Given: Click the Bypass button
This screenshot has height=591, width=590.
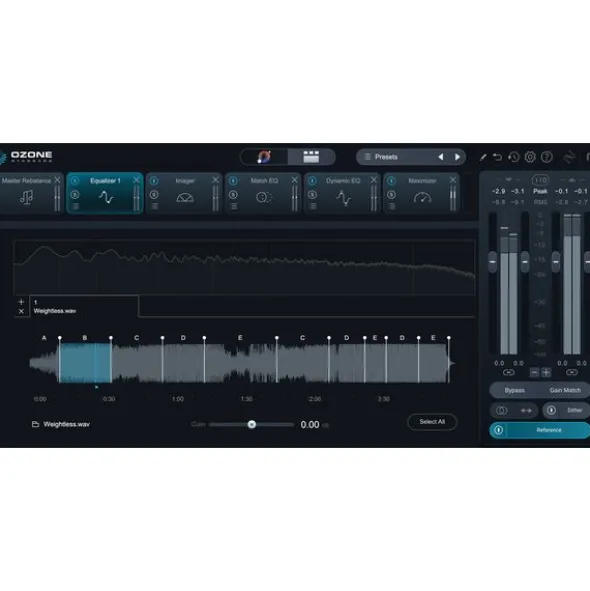Looking at the screenshot, I should [x=515, y=390].
